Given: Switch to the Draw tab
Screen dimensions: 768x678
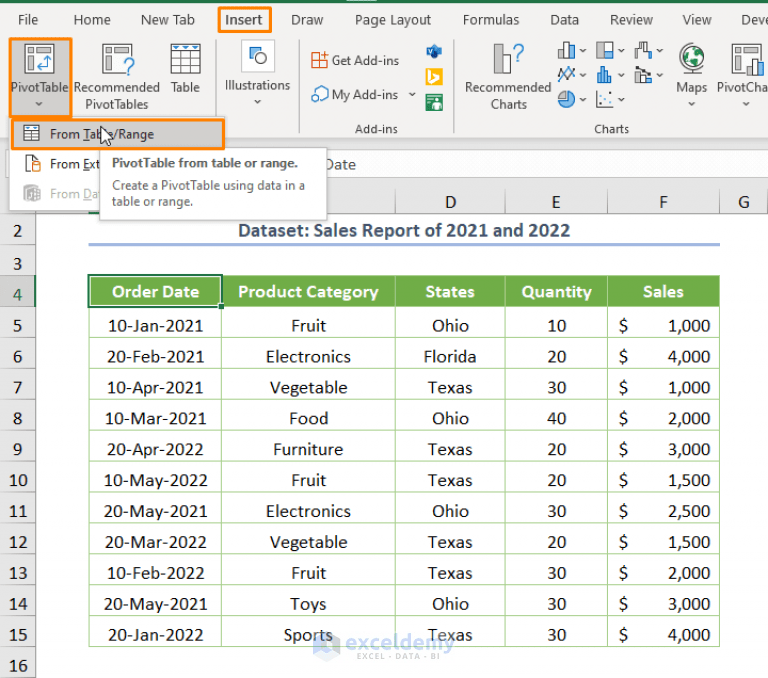Looking at the screenshot, I should (x=307, y=20).
